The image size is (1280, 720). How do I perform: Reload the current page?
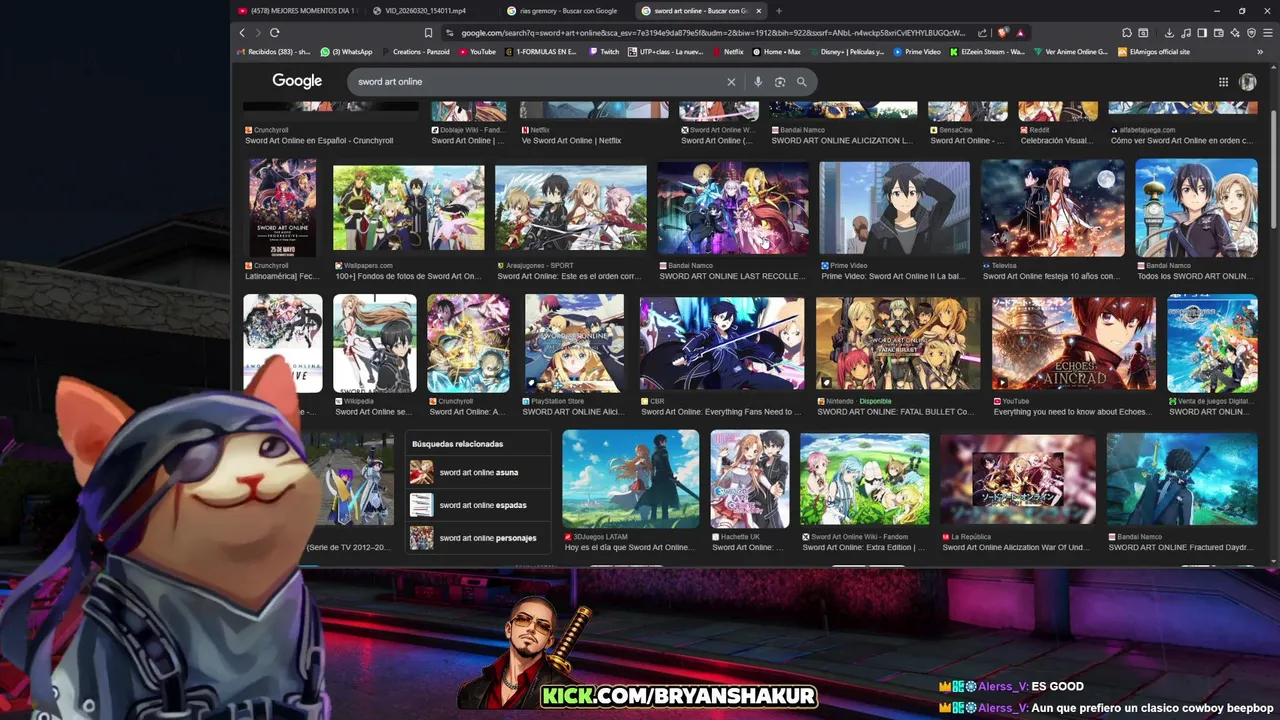274,32
